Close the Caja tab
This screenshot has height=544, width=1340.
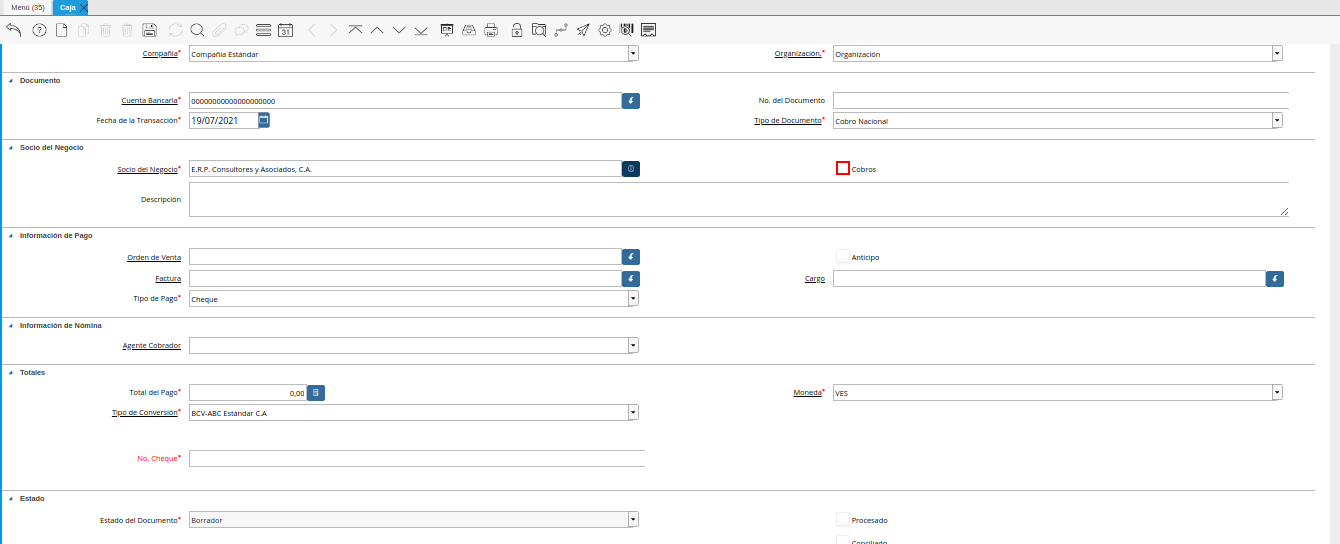pos(84,7)
